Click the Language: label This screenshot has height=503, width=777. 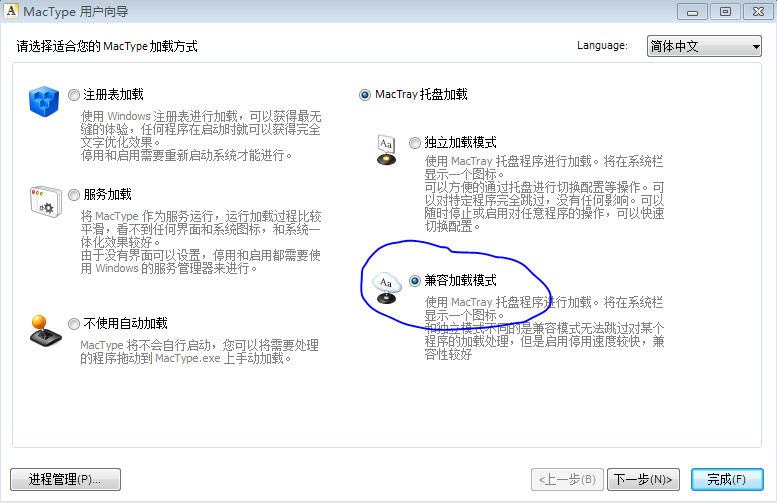point(602,46)
